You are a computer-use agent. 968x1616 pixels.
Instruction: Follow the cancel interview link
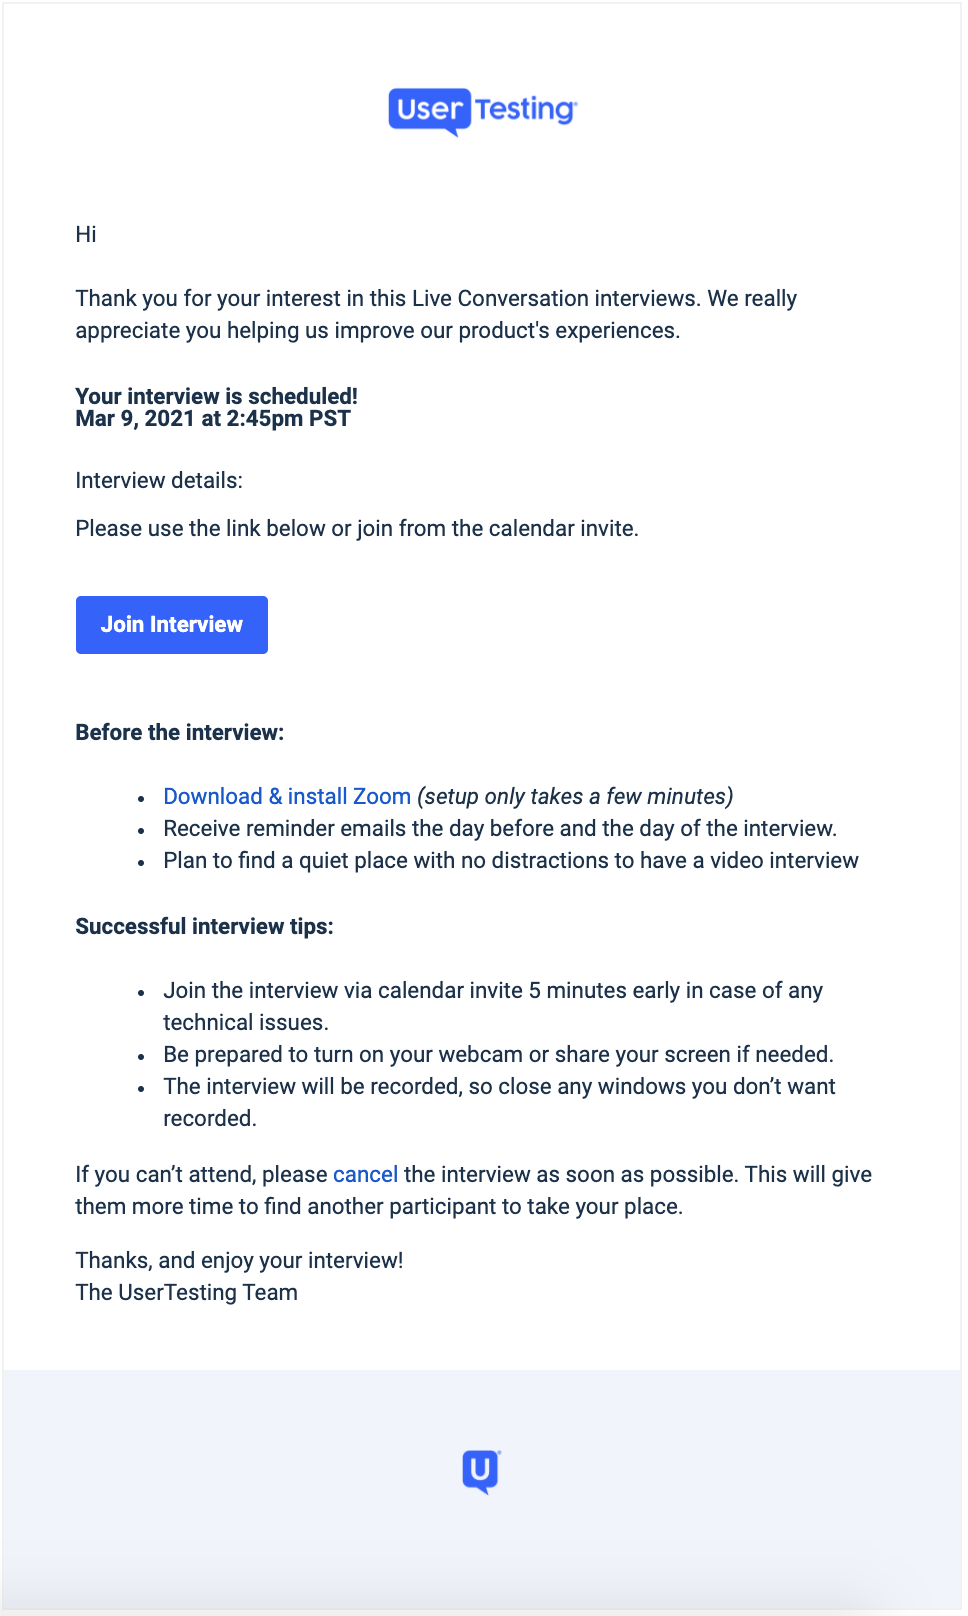pyautogui.click(x=365, y=1175)
